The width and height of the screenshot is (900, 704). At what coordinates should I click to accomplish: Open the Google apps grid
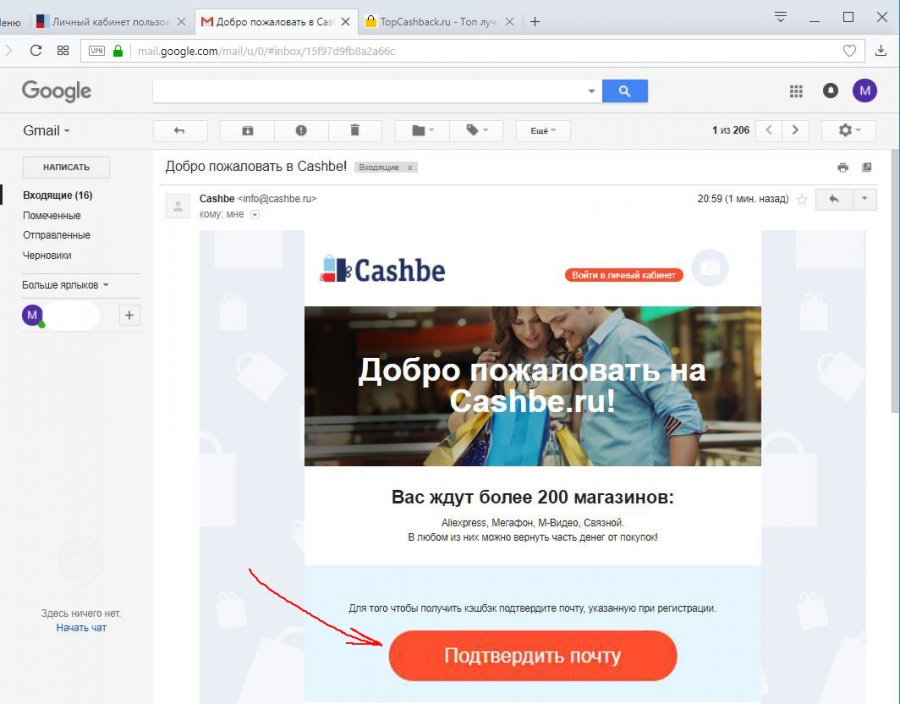pos(796,91)
